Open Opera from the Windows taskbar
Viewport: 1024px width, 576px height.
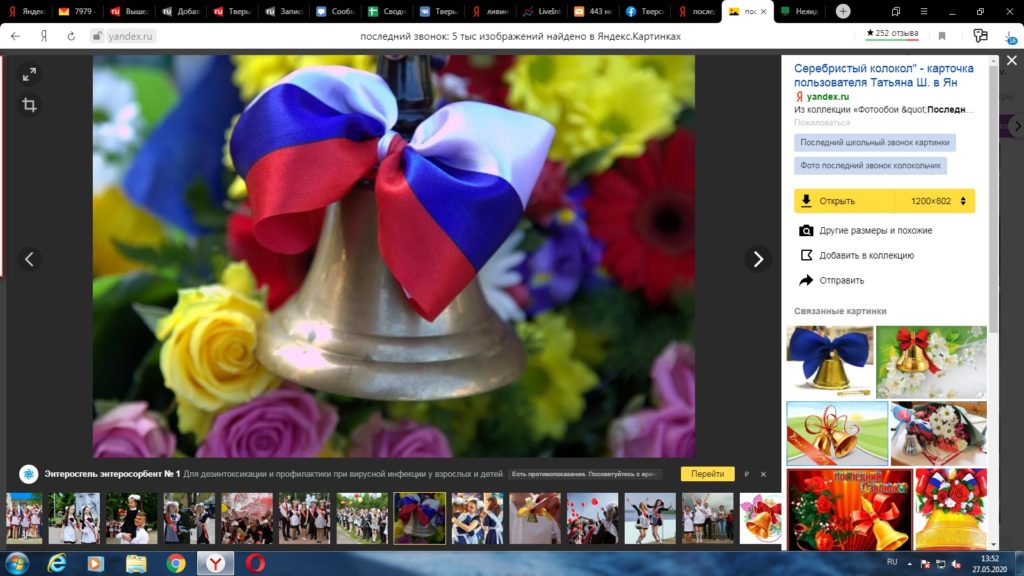tap(255, 563)
